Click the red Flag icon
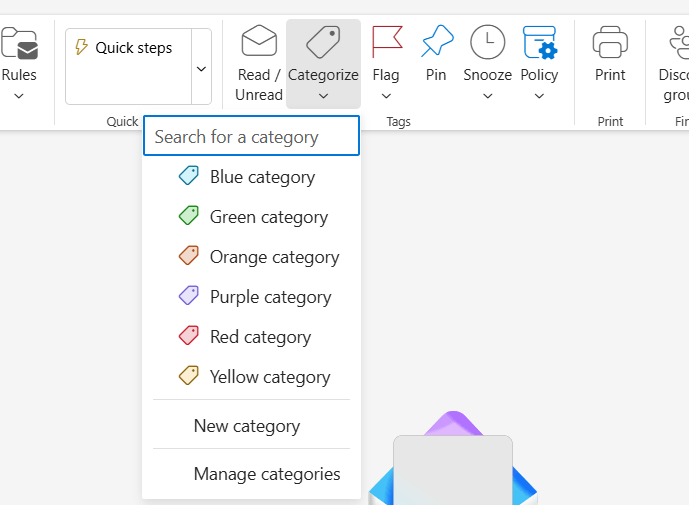Image resolution: width=689 pixels, height=505 pixels. click(387, 42)
